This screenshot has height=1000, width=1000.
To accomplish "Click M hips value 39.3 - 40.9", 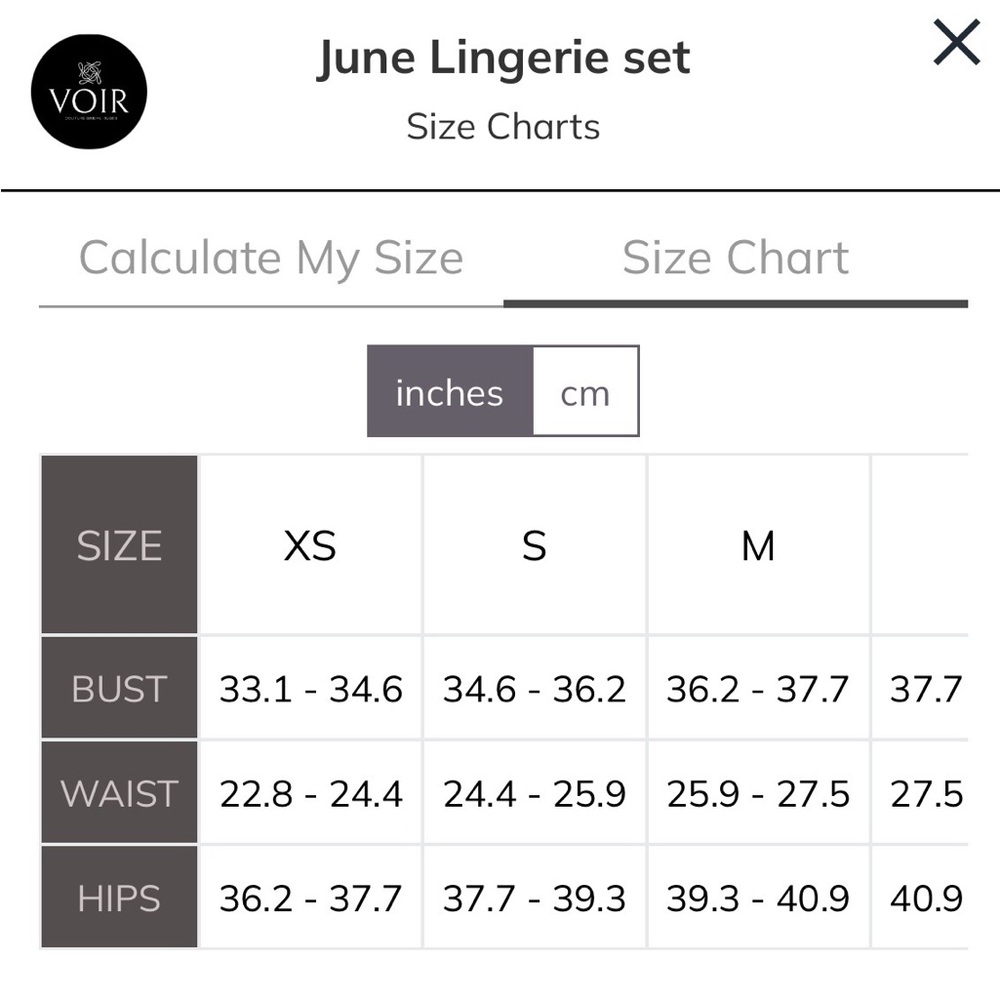I will pyautogui.click(x=758, y=897).
